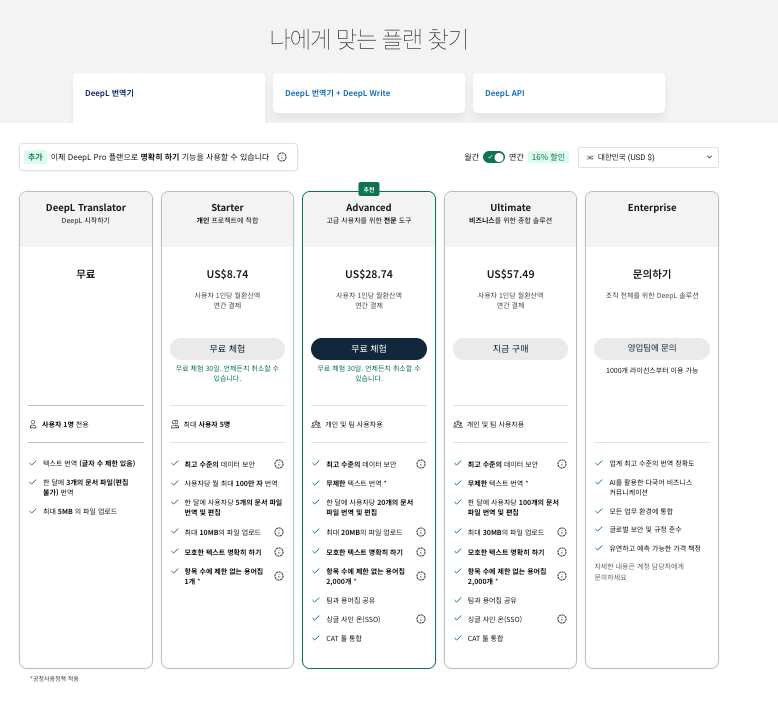The width and height of the screenshot is (778, 708).
Task: Click the Starter price US$8.74
Action: [x=227, y=274]
